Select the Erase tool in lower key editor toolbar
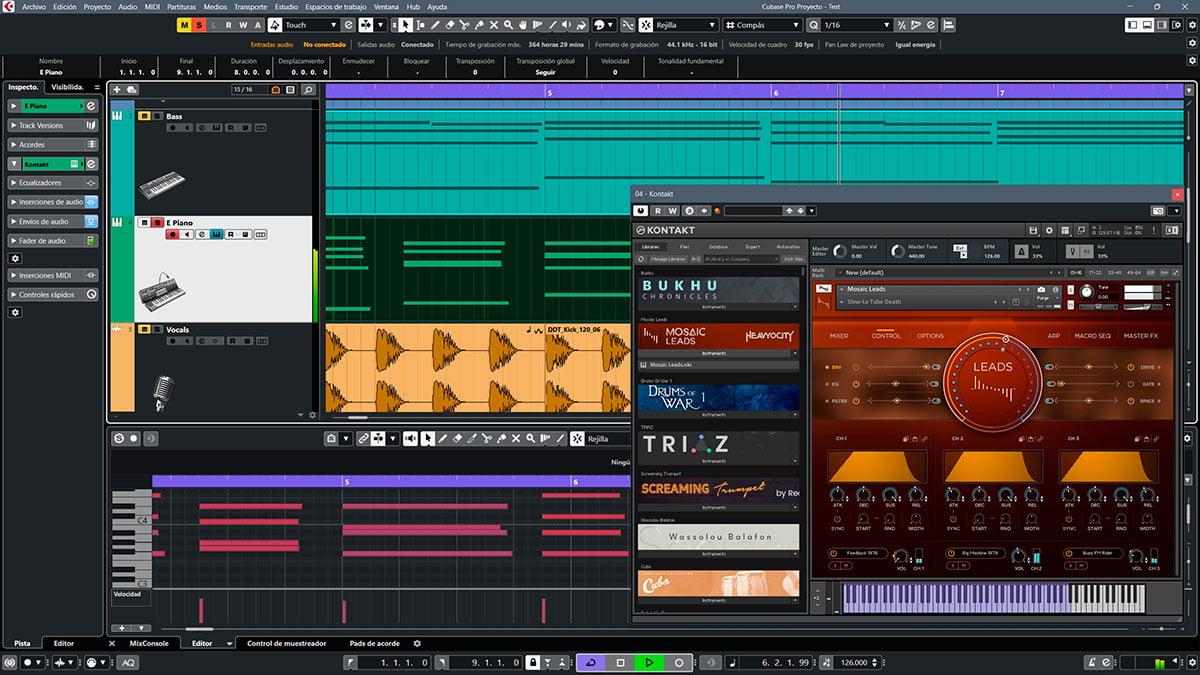 tap(457, 438)
